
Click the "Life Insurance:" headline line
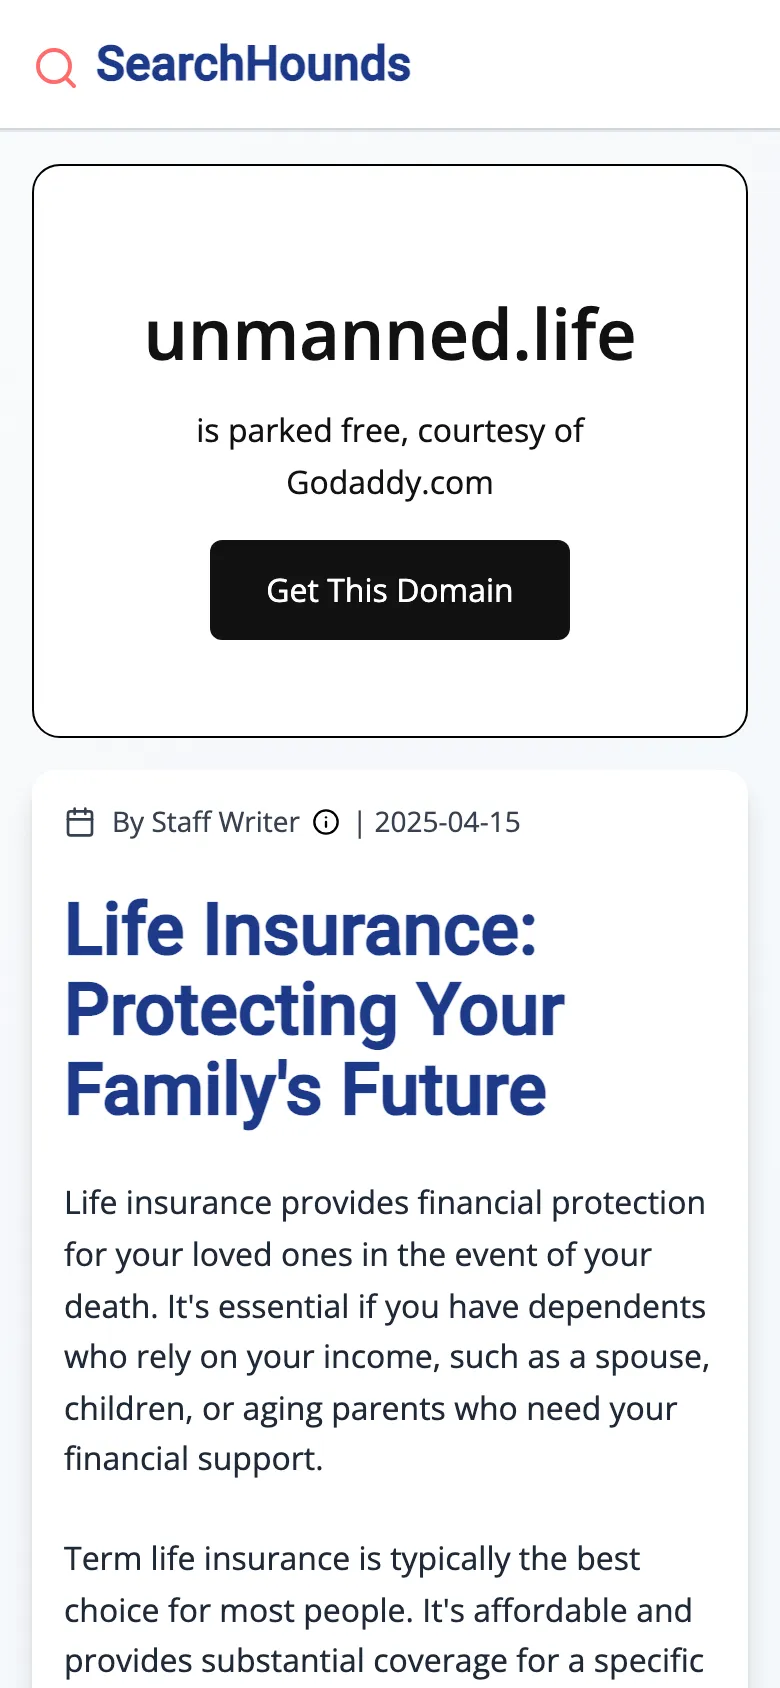click(x=301, y=929)
